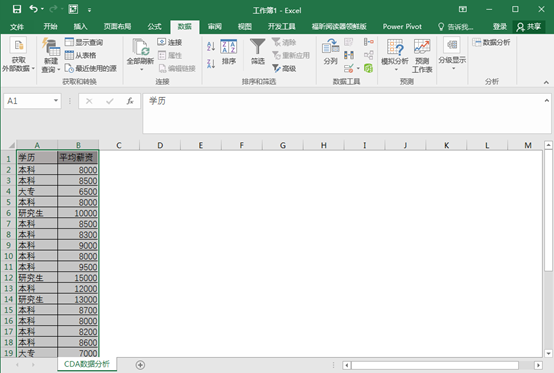Viewport: 554px width, 373px height.
Task: Select column C header
Action: click(119, 145)
